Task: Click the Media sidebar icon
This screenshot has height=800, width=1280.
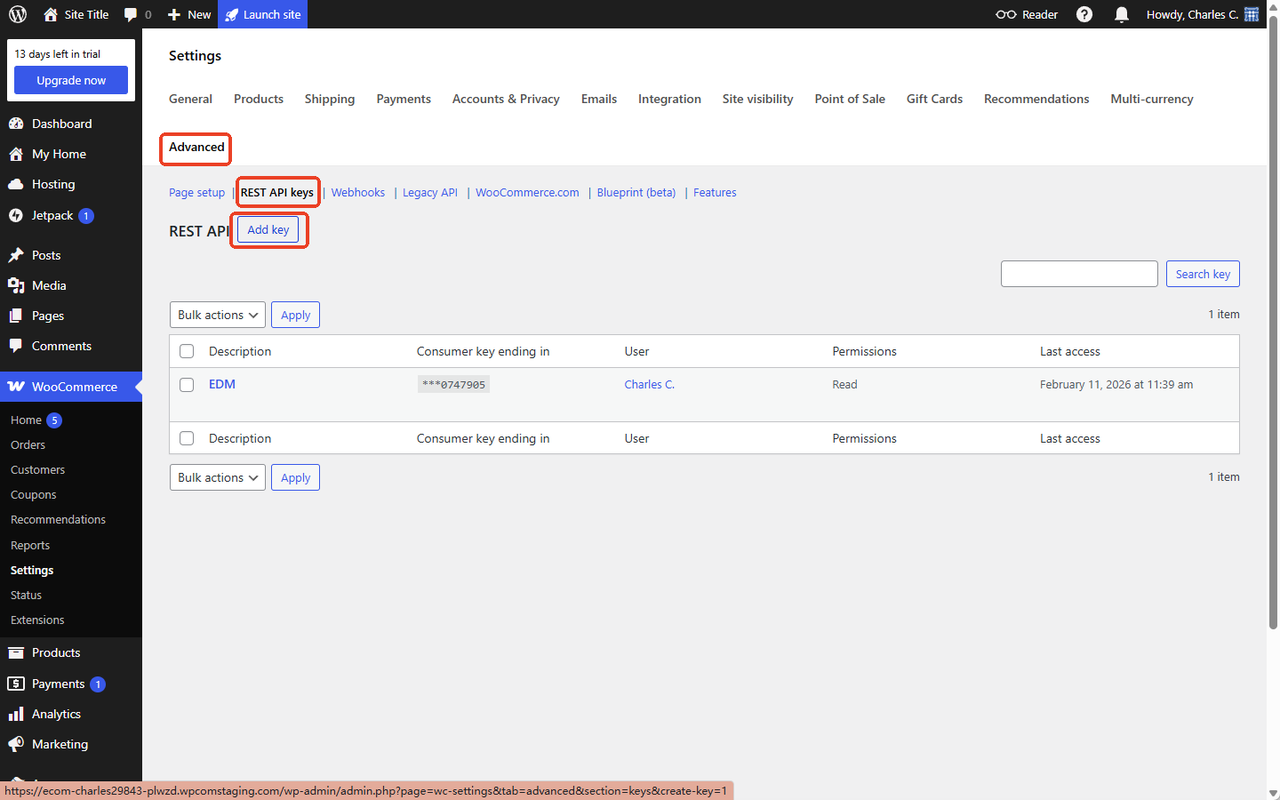Action: tap(16, 285)
